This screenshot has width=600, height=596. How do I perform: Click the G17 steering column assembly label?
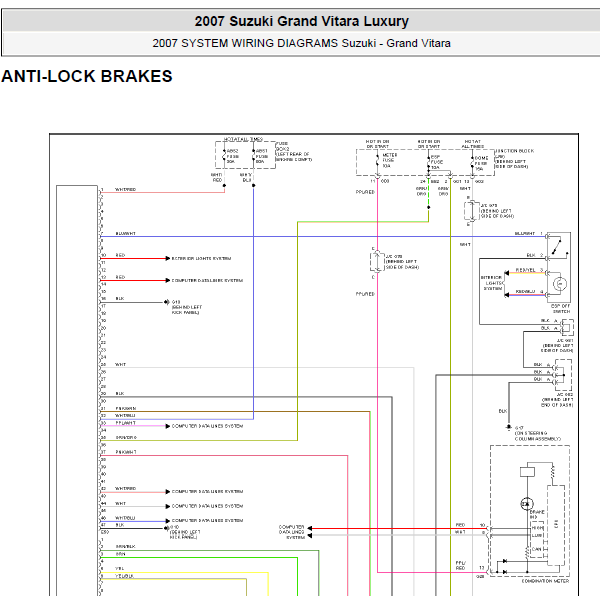[537, 433]
